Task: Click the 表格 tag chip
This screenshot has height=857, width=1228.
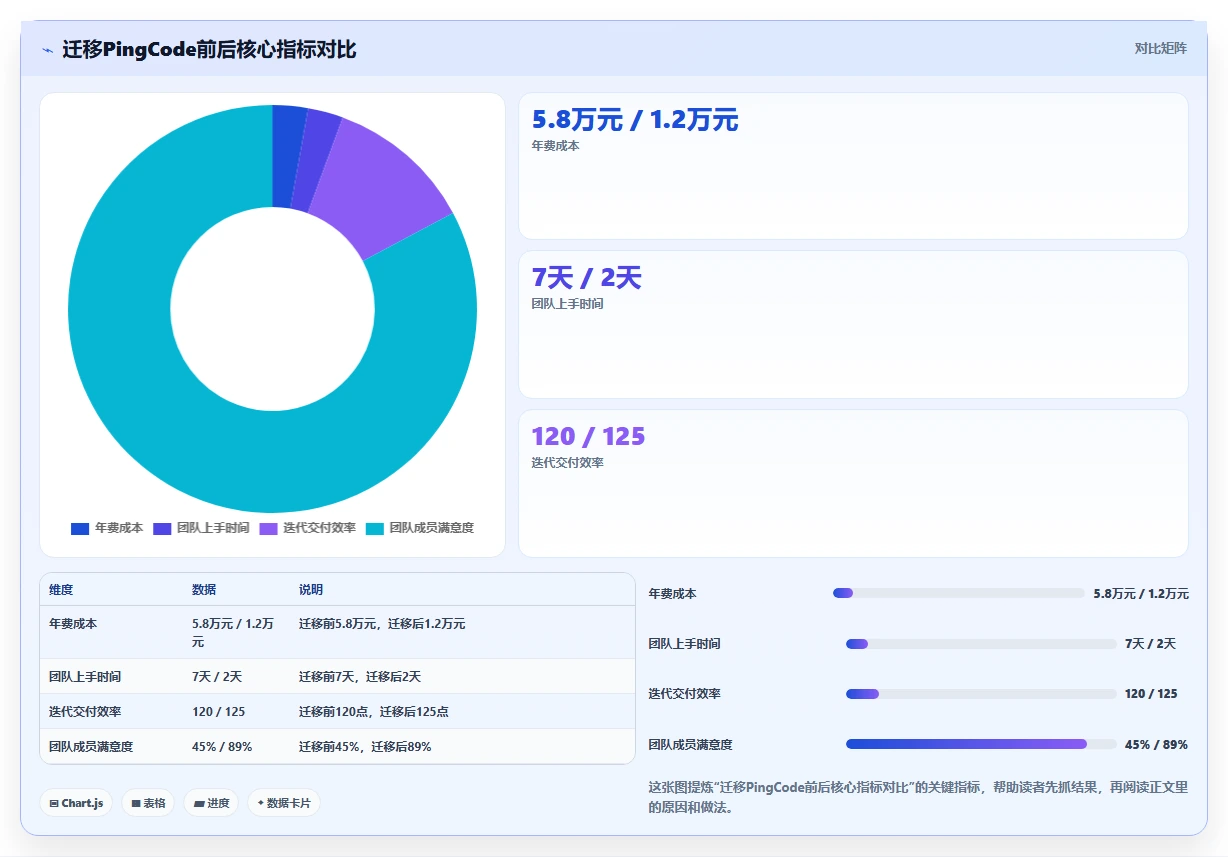Action: (x=148, y=803)
